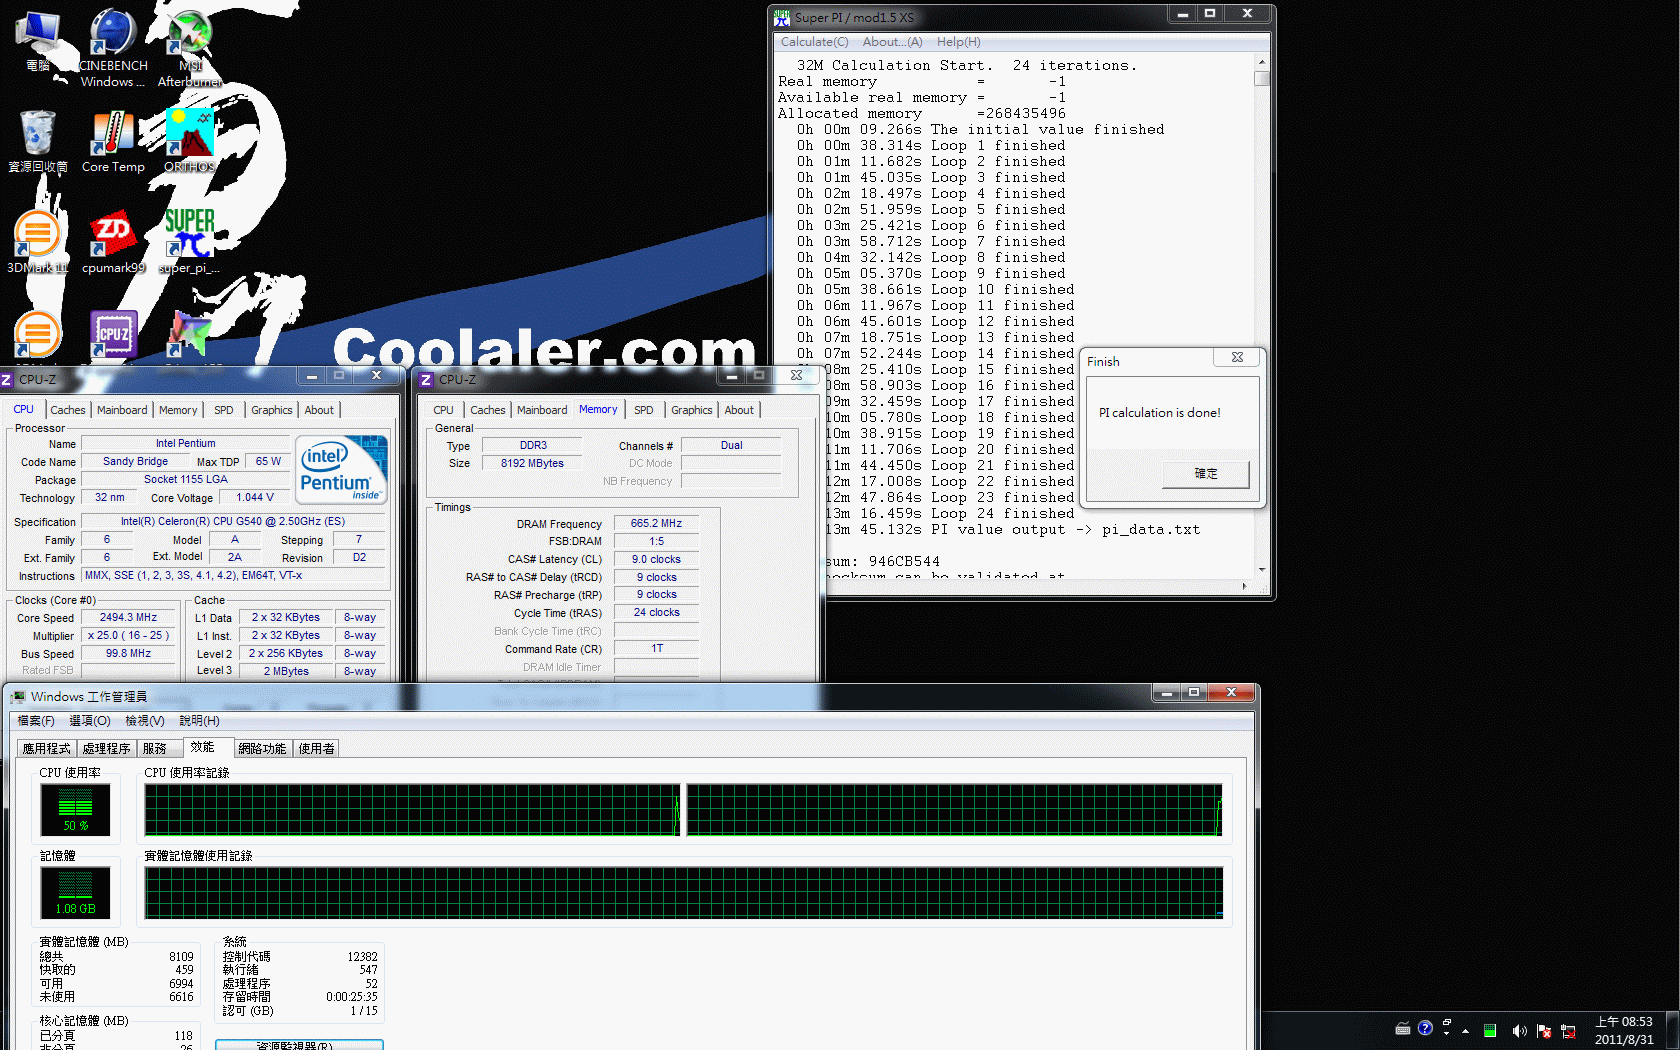Image resolution: width=1680 pixels, height=1050 pixels.
Task: Select Mainboard tab in left CPU-Z window
Action: pos(122,410)
